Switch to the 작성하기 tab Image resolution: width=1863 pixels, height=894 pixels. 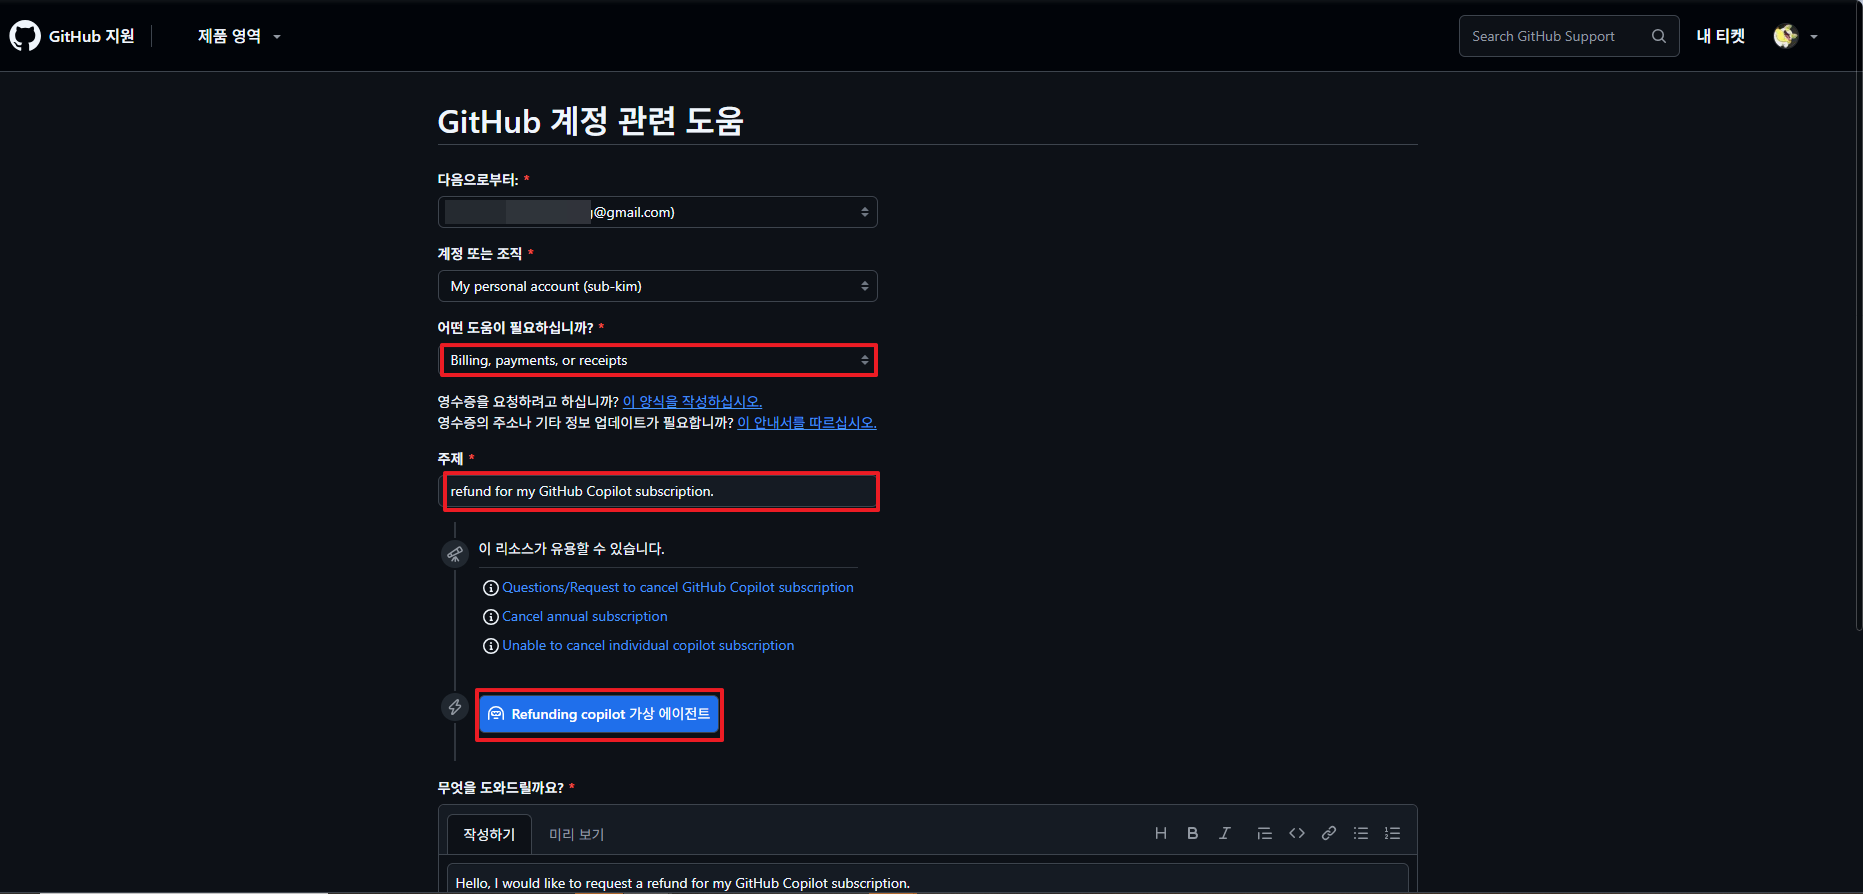[489, 834]
